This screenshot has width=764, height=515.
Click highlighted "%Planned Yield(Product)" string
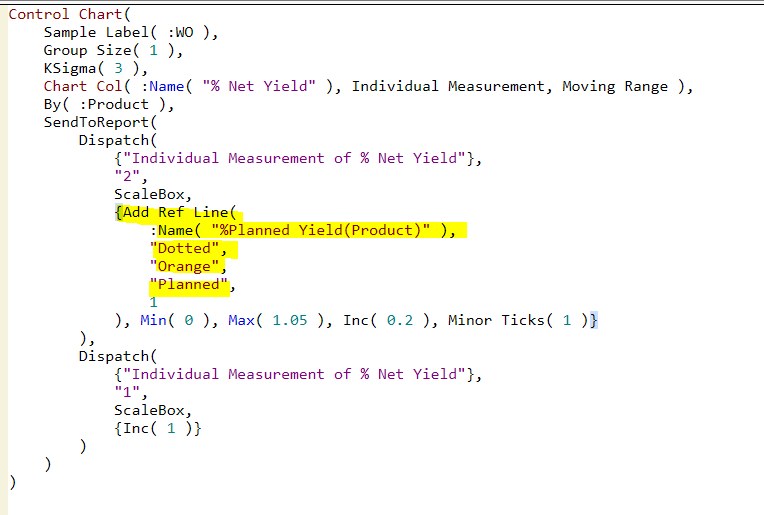[321, 230]
